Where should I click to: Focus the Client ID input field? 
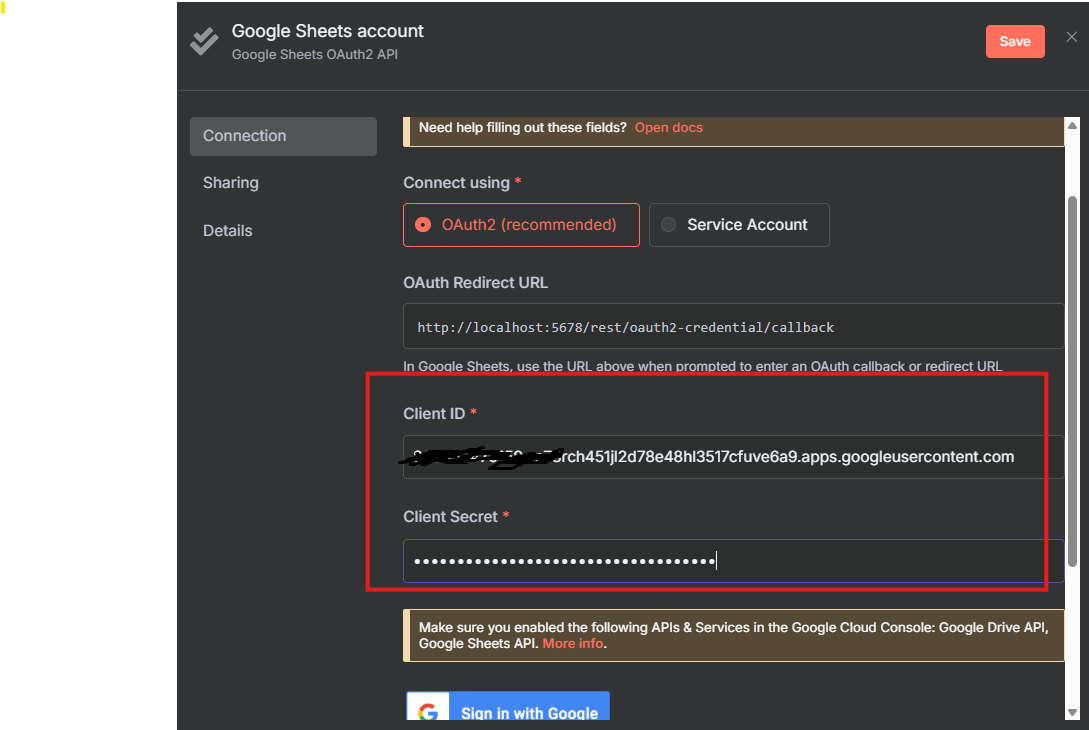pyautogui.click(x=733, y=457)
